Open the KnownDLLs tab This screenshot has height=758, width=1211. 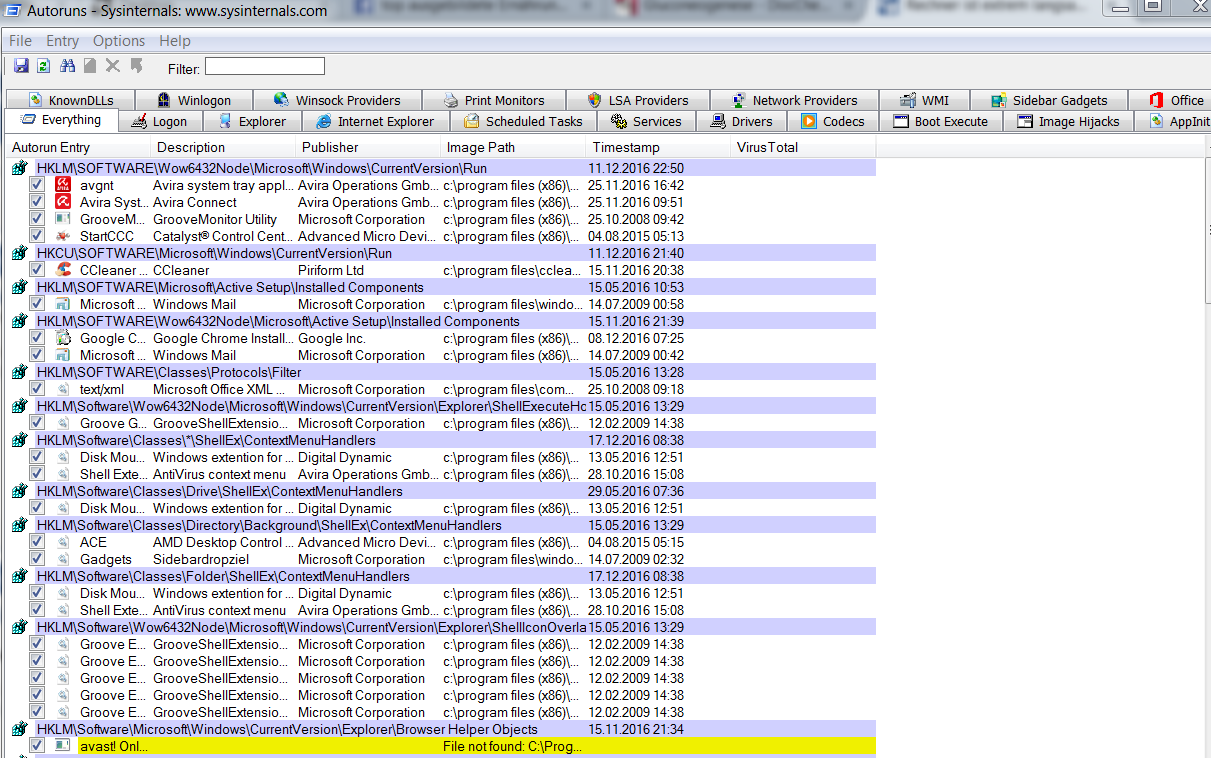[70, 100]
